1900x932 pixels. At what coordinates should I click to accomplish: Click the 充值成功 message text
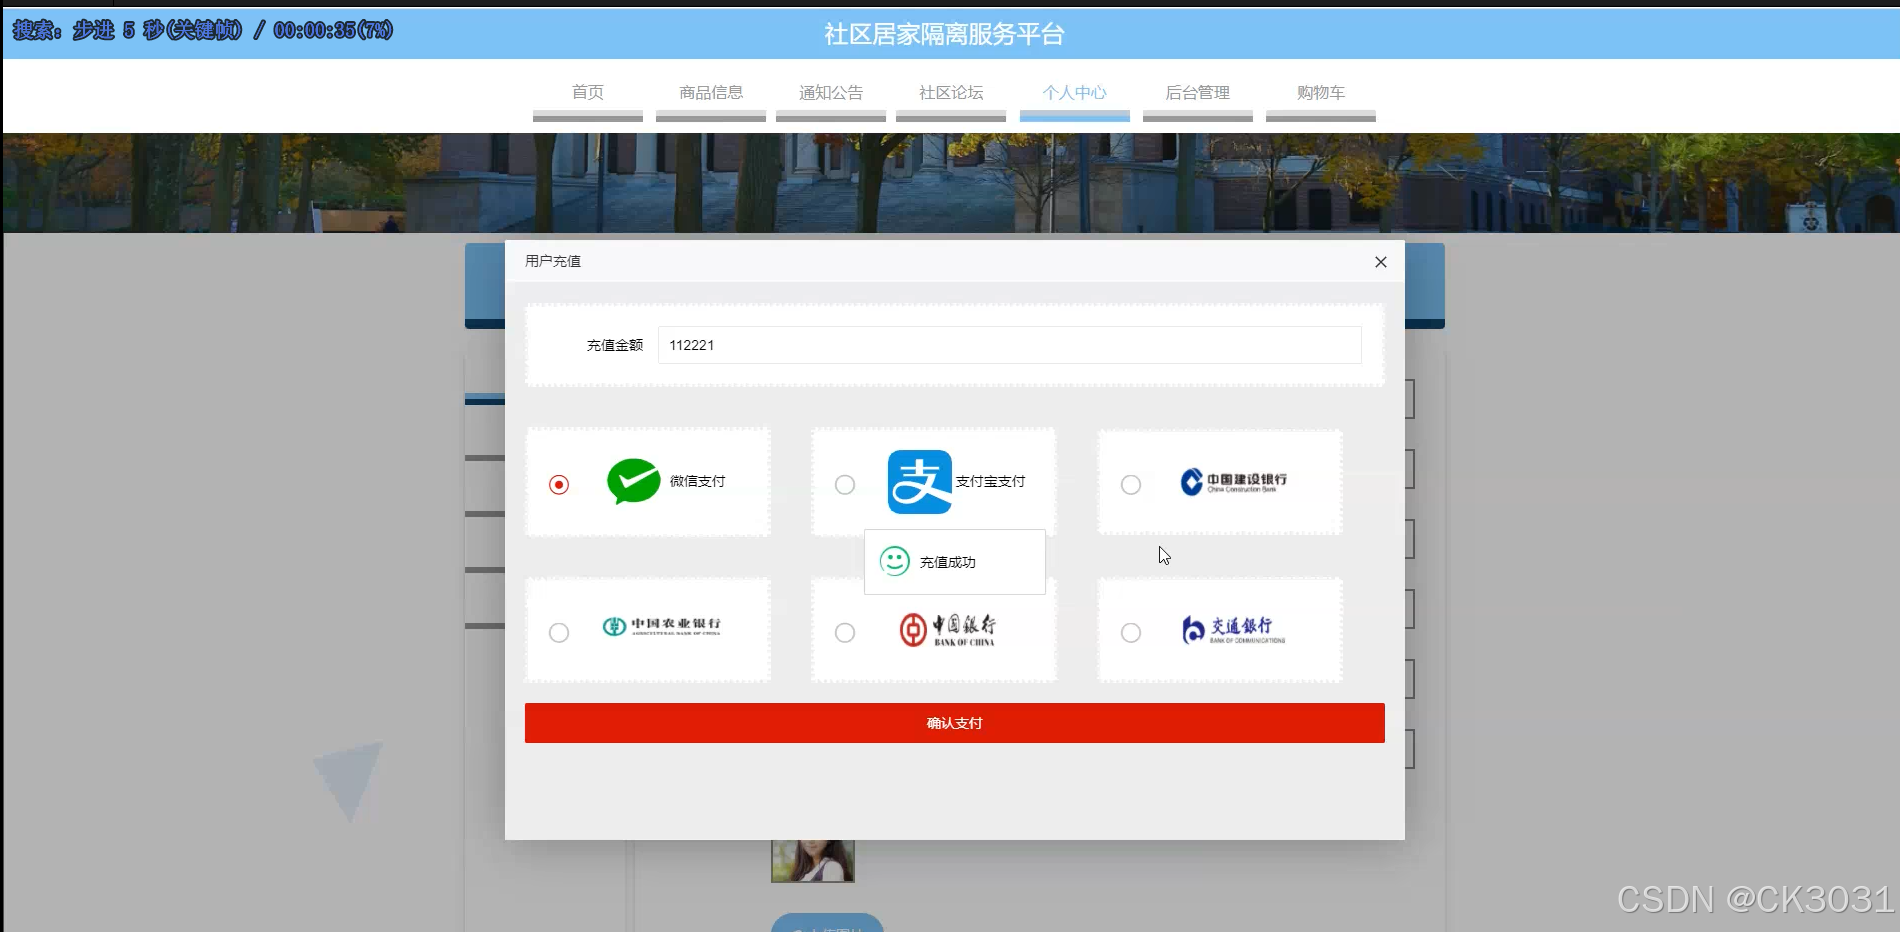[948, 562]
